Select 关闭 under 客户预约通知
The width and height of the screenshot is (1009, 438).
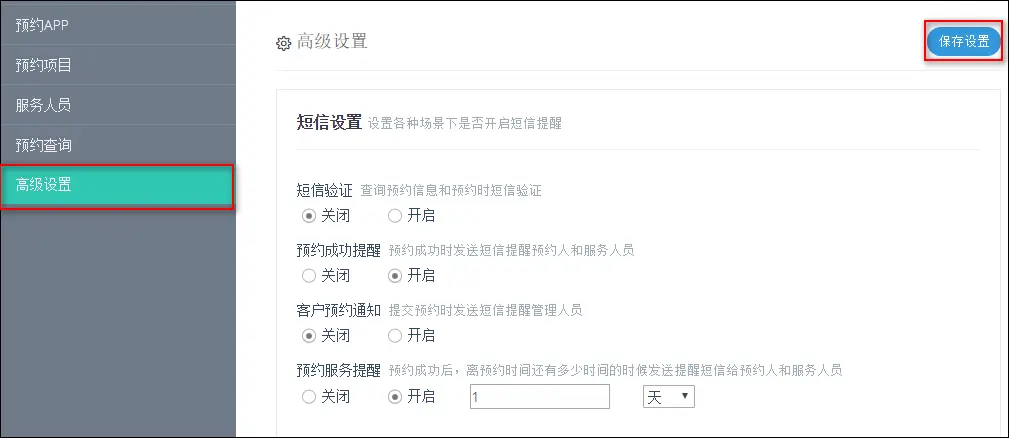tap(308, 335)
